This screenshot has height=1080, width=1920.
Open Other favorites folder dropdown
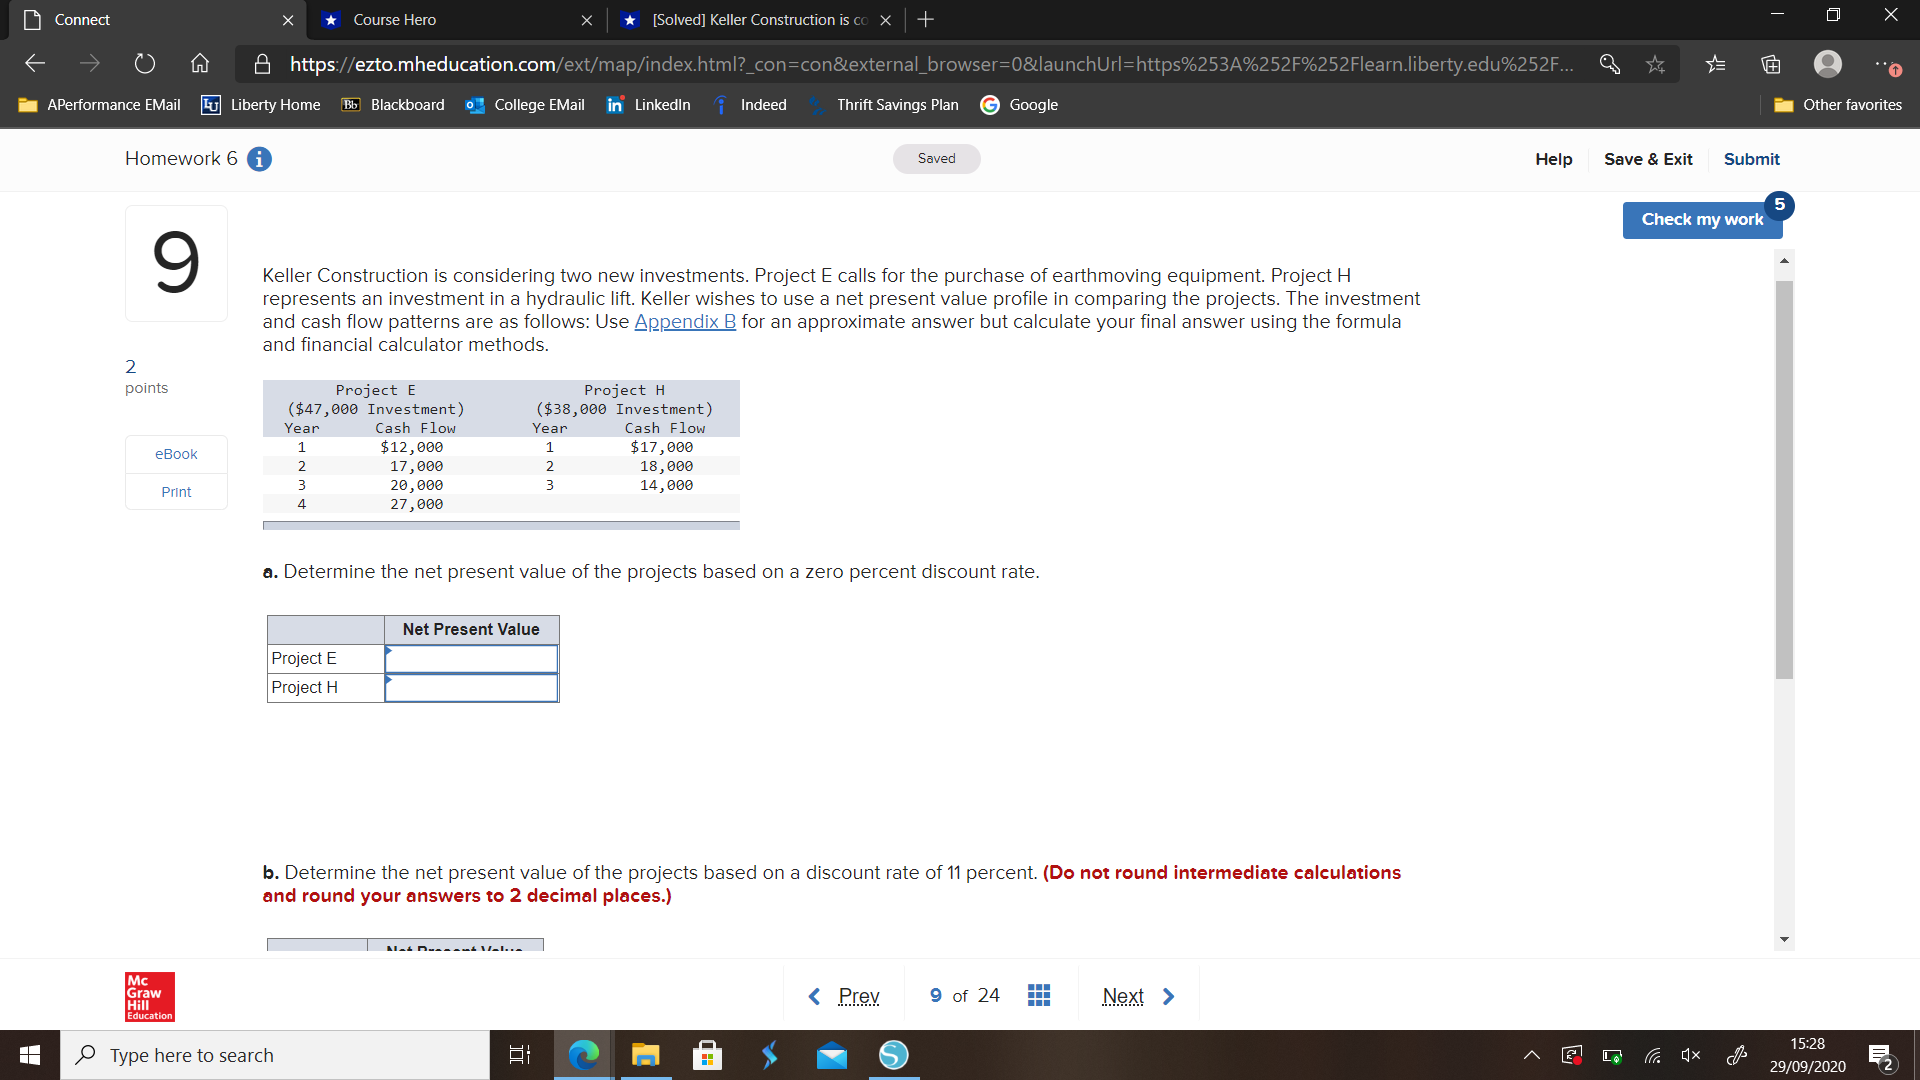[x=1838, y=105]
